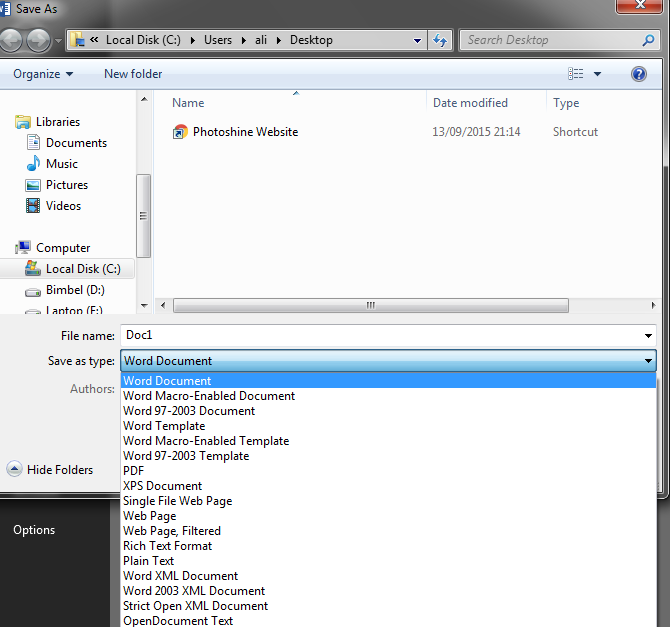Choose XPS Document option
Image resolution: width=670 pixels, height=627 pixels.
coord(388,486)
